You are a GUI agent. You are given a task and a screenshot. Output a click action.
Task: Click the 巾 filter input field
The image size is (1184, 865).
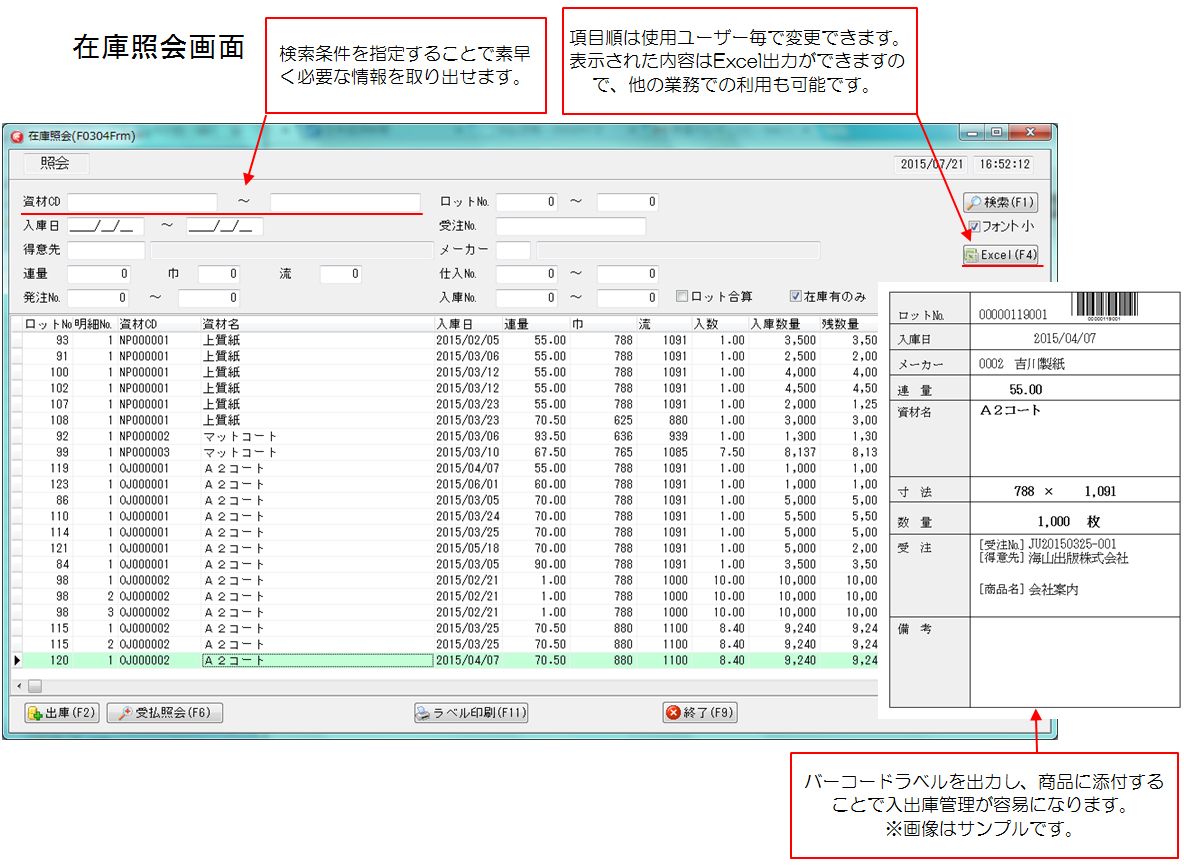click(219, 274)
